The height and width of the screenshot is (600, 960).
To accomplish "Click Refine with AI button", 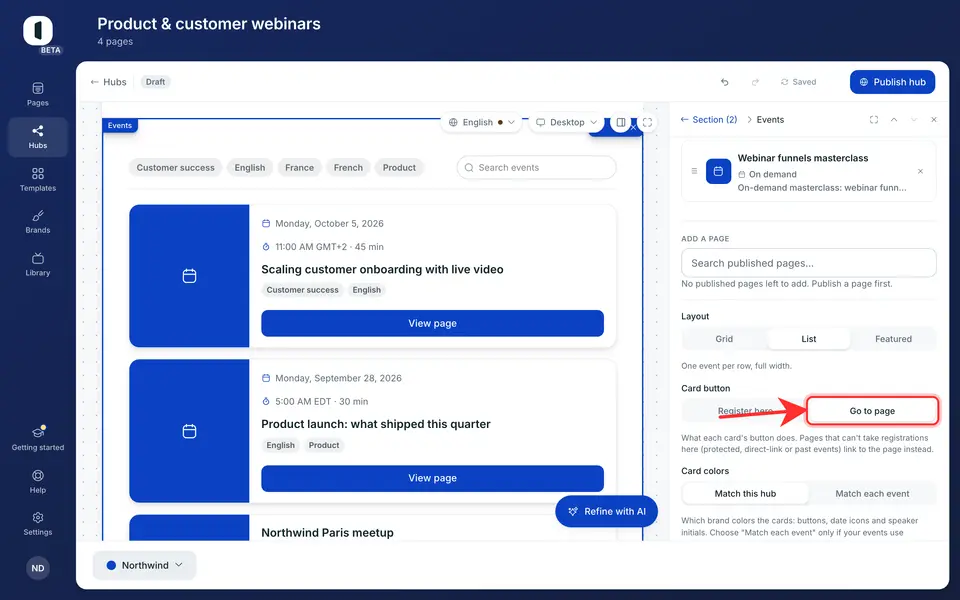I will (606, 511).
